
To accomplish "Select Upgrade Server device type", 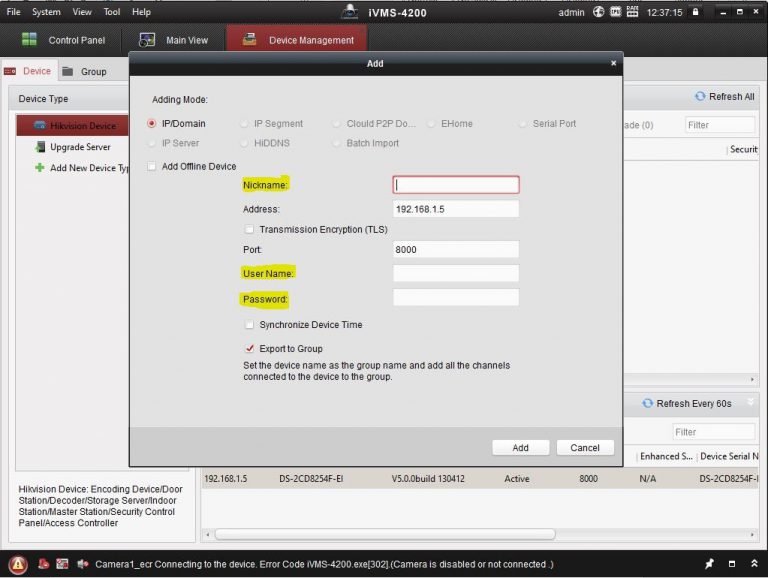I will pos(72,147).
